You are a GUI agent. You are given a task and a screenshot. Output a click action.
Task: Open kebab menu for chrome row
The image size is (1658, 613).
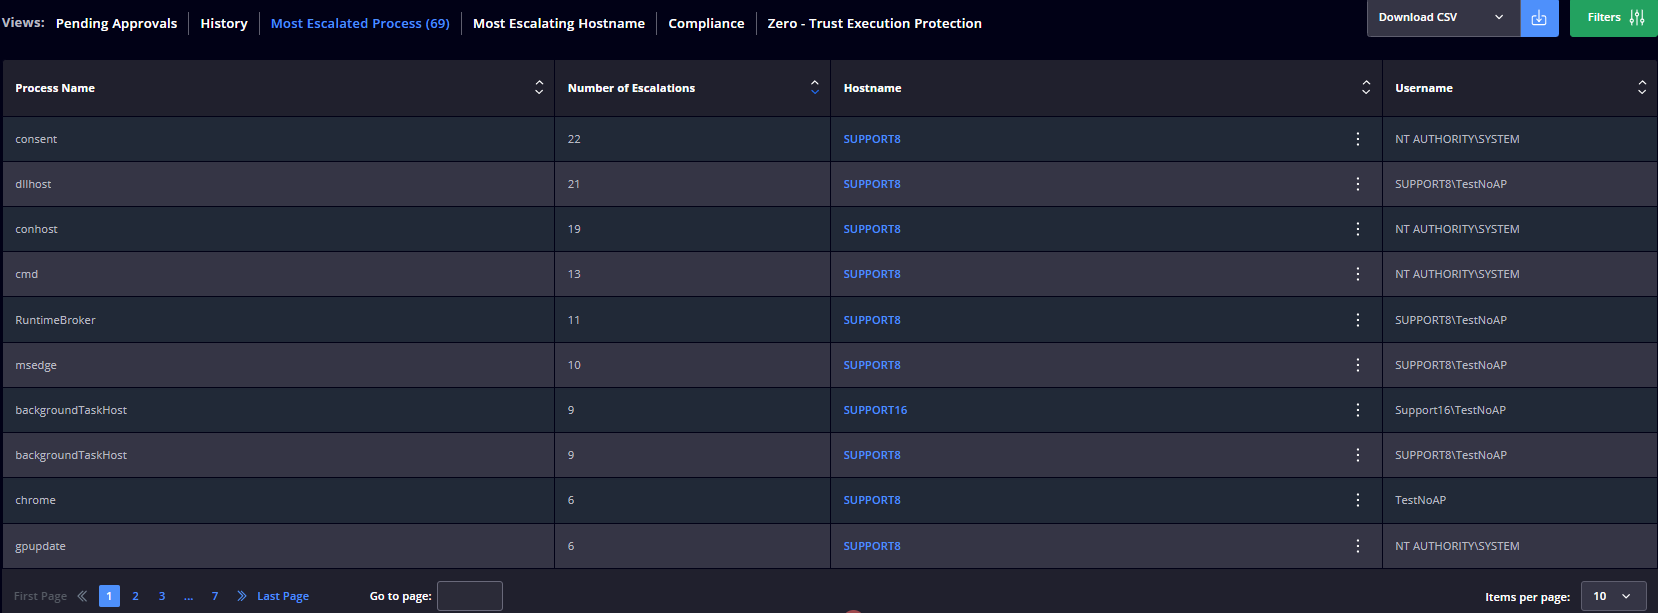coord(1357,500)
